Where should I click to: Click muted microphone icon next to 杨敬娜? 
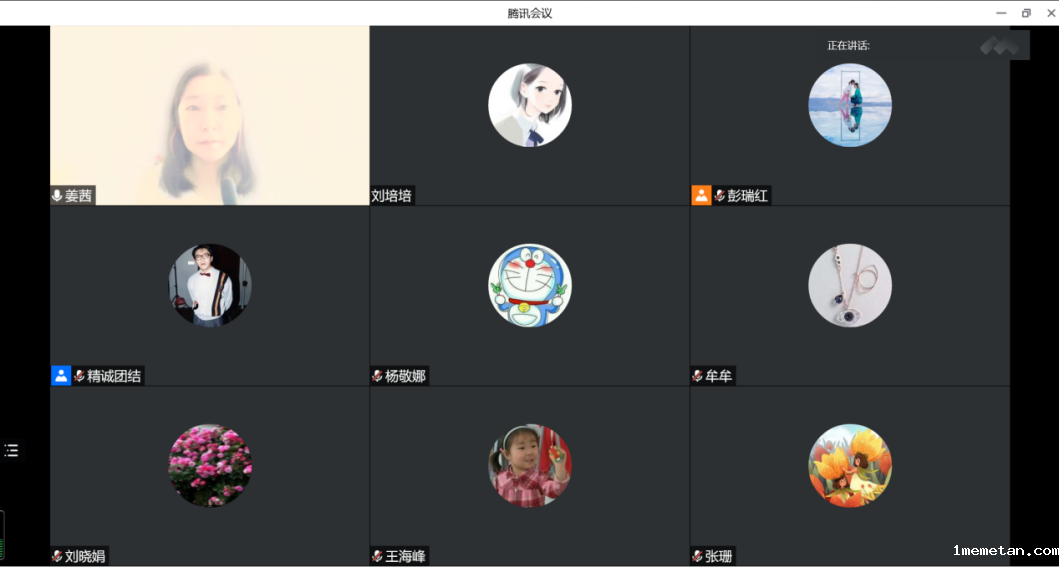point(378,376)
